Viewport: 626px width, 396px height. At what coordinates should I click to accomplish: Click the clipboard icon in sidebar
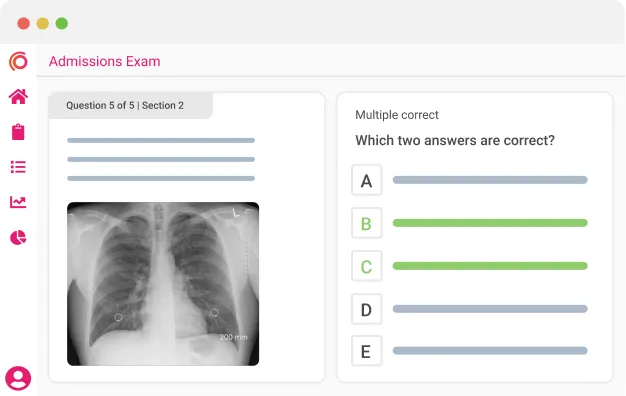(18, 132)
